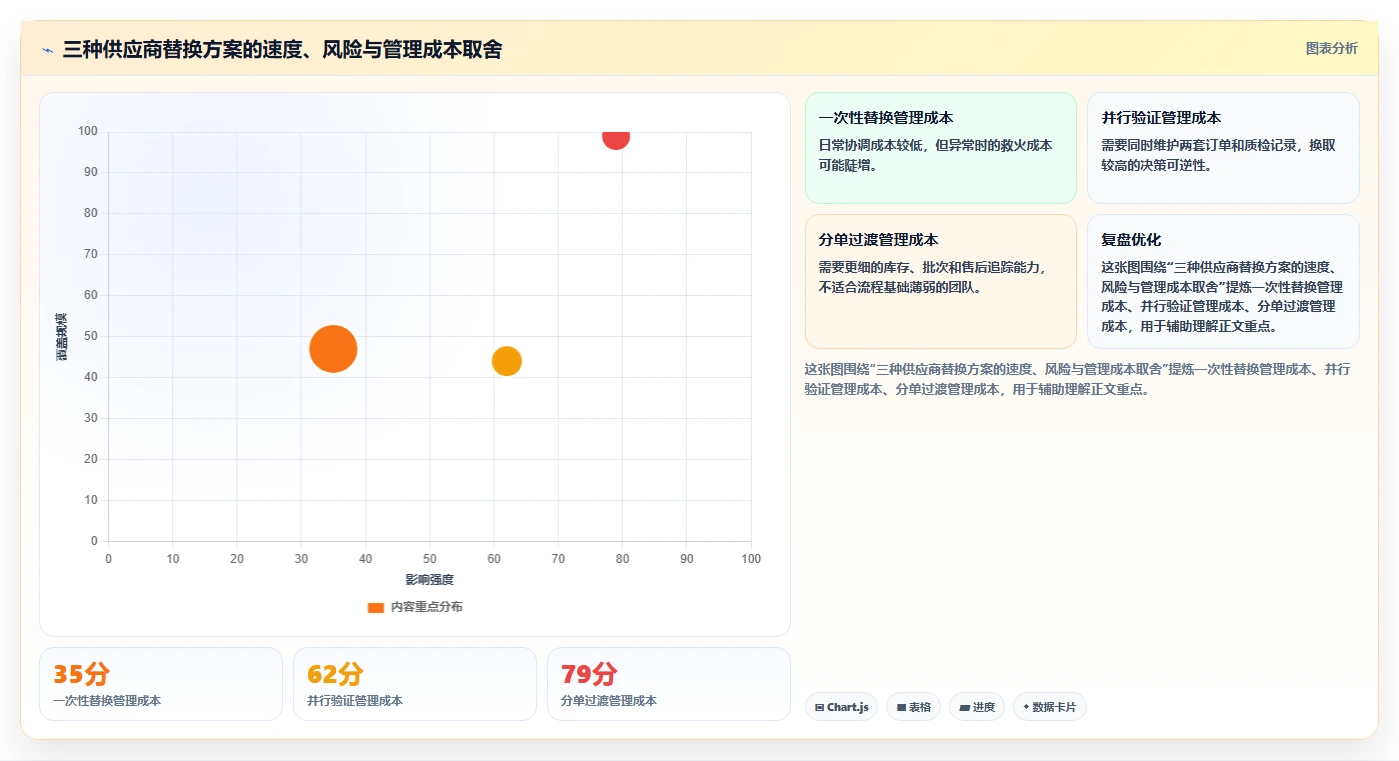Viewport: 1399px width, 761px height.
Task: Click the lightning icon beside the title
Action: (47, 50)
